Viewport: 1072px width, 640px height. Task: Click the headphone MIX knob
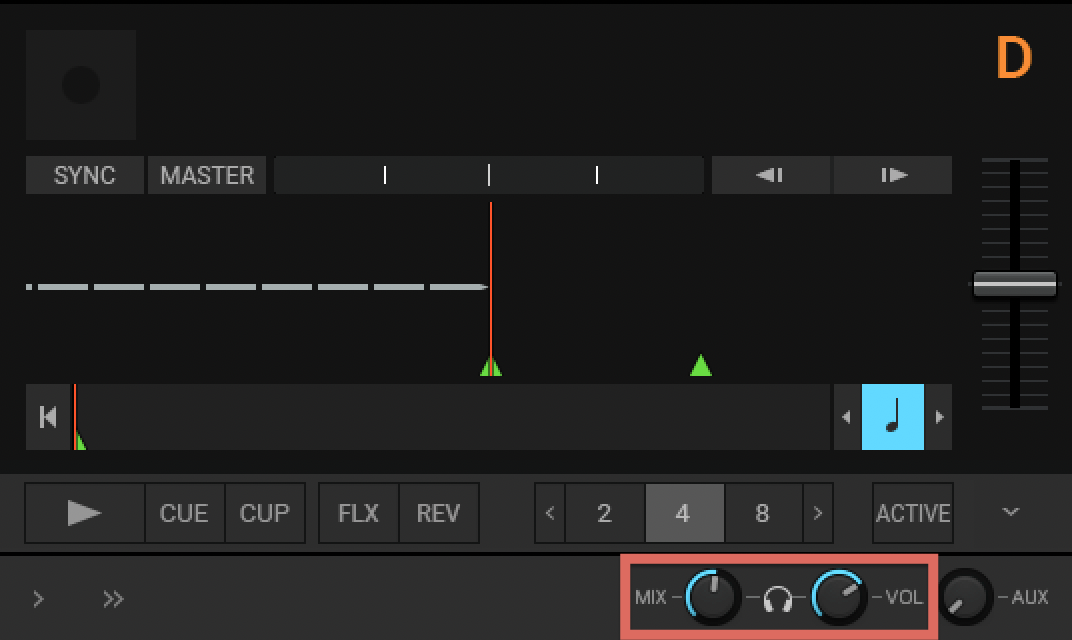tap(713, 597)
